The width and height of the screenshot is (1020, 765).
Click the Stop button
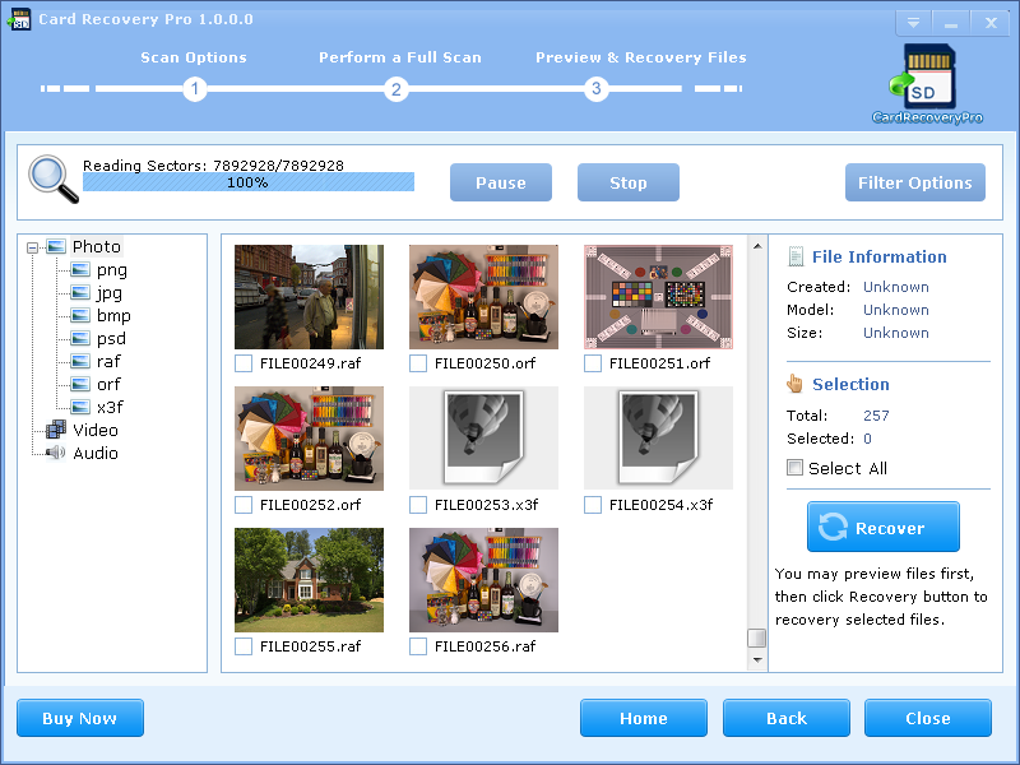[x=628, y=183]
